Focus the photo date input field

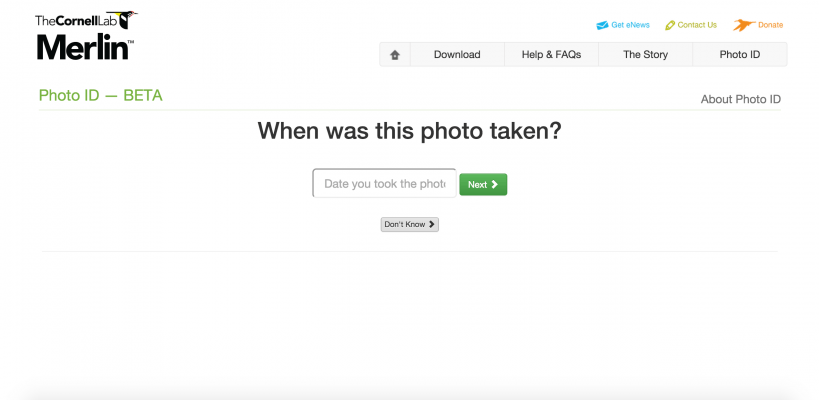pos(384,184)
